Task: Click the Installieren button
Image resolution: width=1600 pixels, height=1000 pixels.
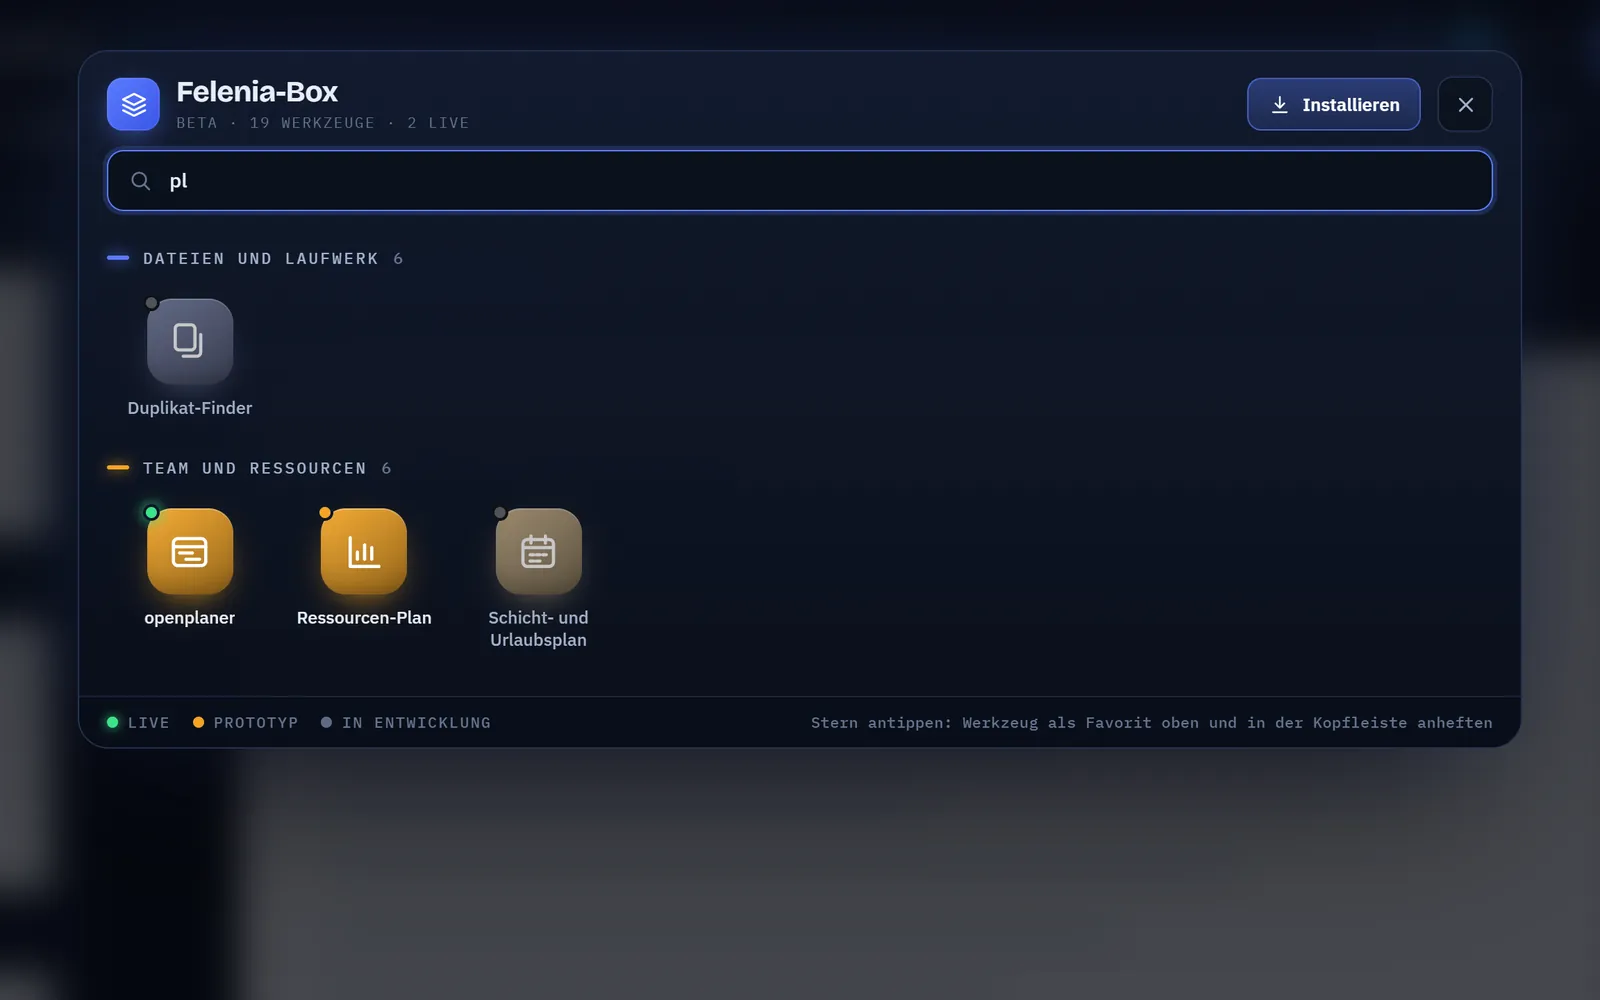Action: pyautogui.click(x=1333, y=104)
